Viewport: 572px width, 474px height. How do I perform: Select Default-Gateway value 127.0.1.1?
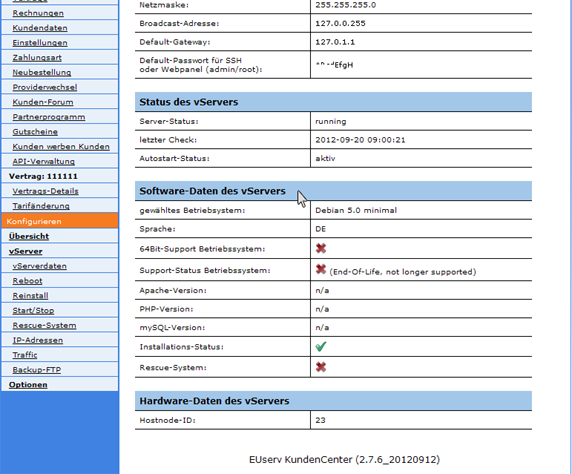[335, 42]
